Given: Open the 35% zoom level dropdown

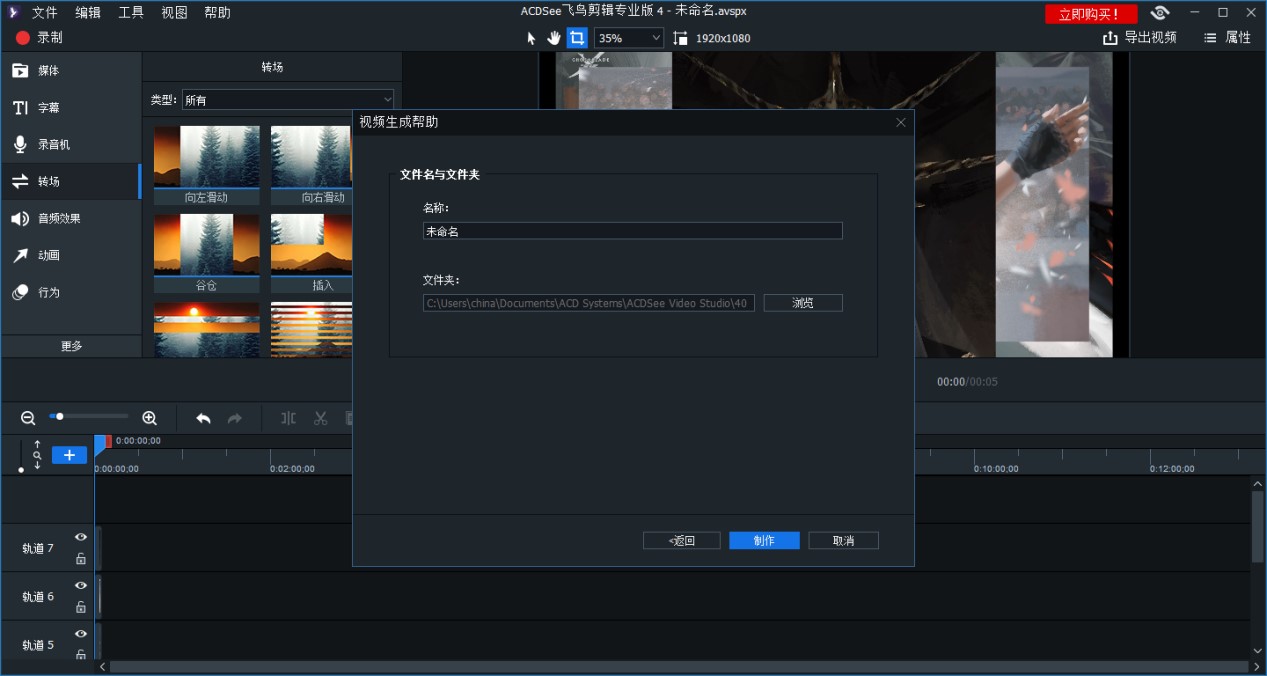Looking at the screenshot, I should (629, 38).
